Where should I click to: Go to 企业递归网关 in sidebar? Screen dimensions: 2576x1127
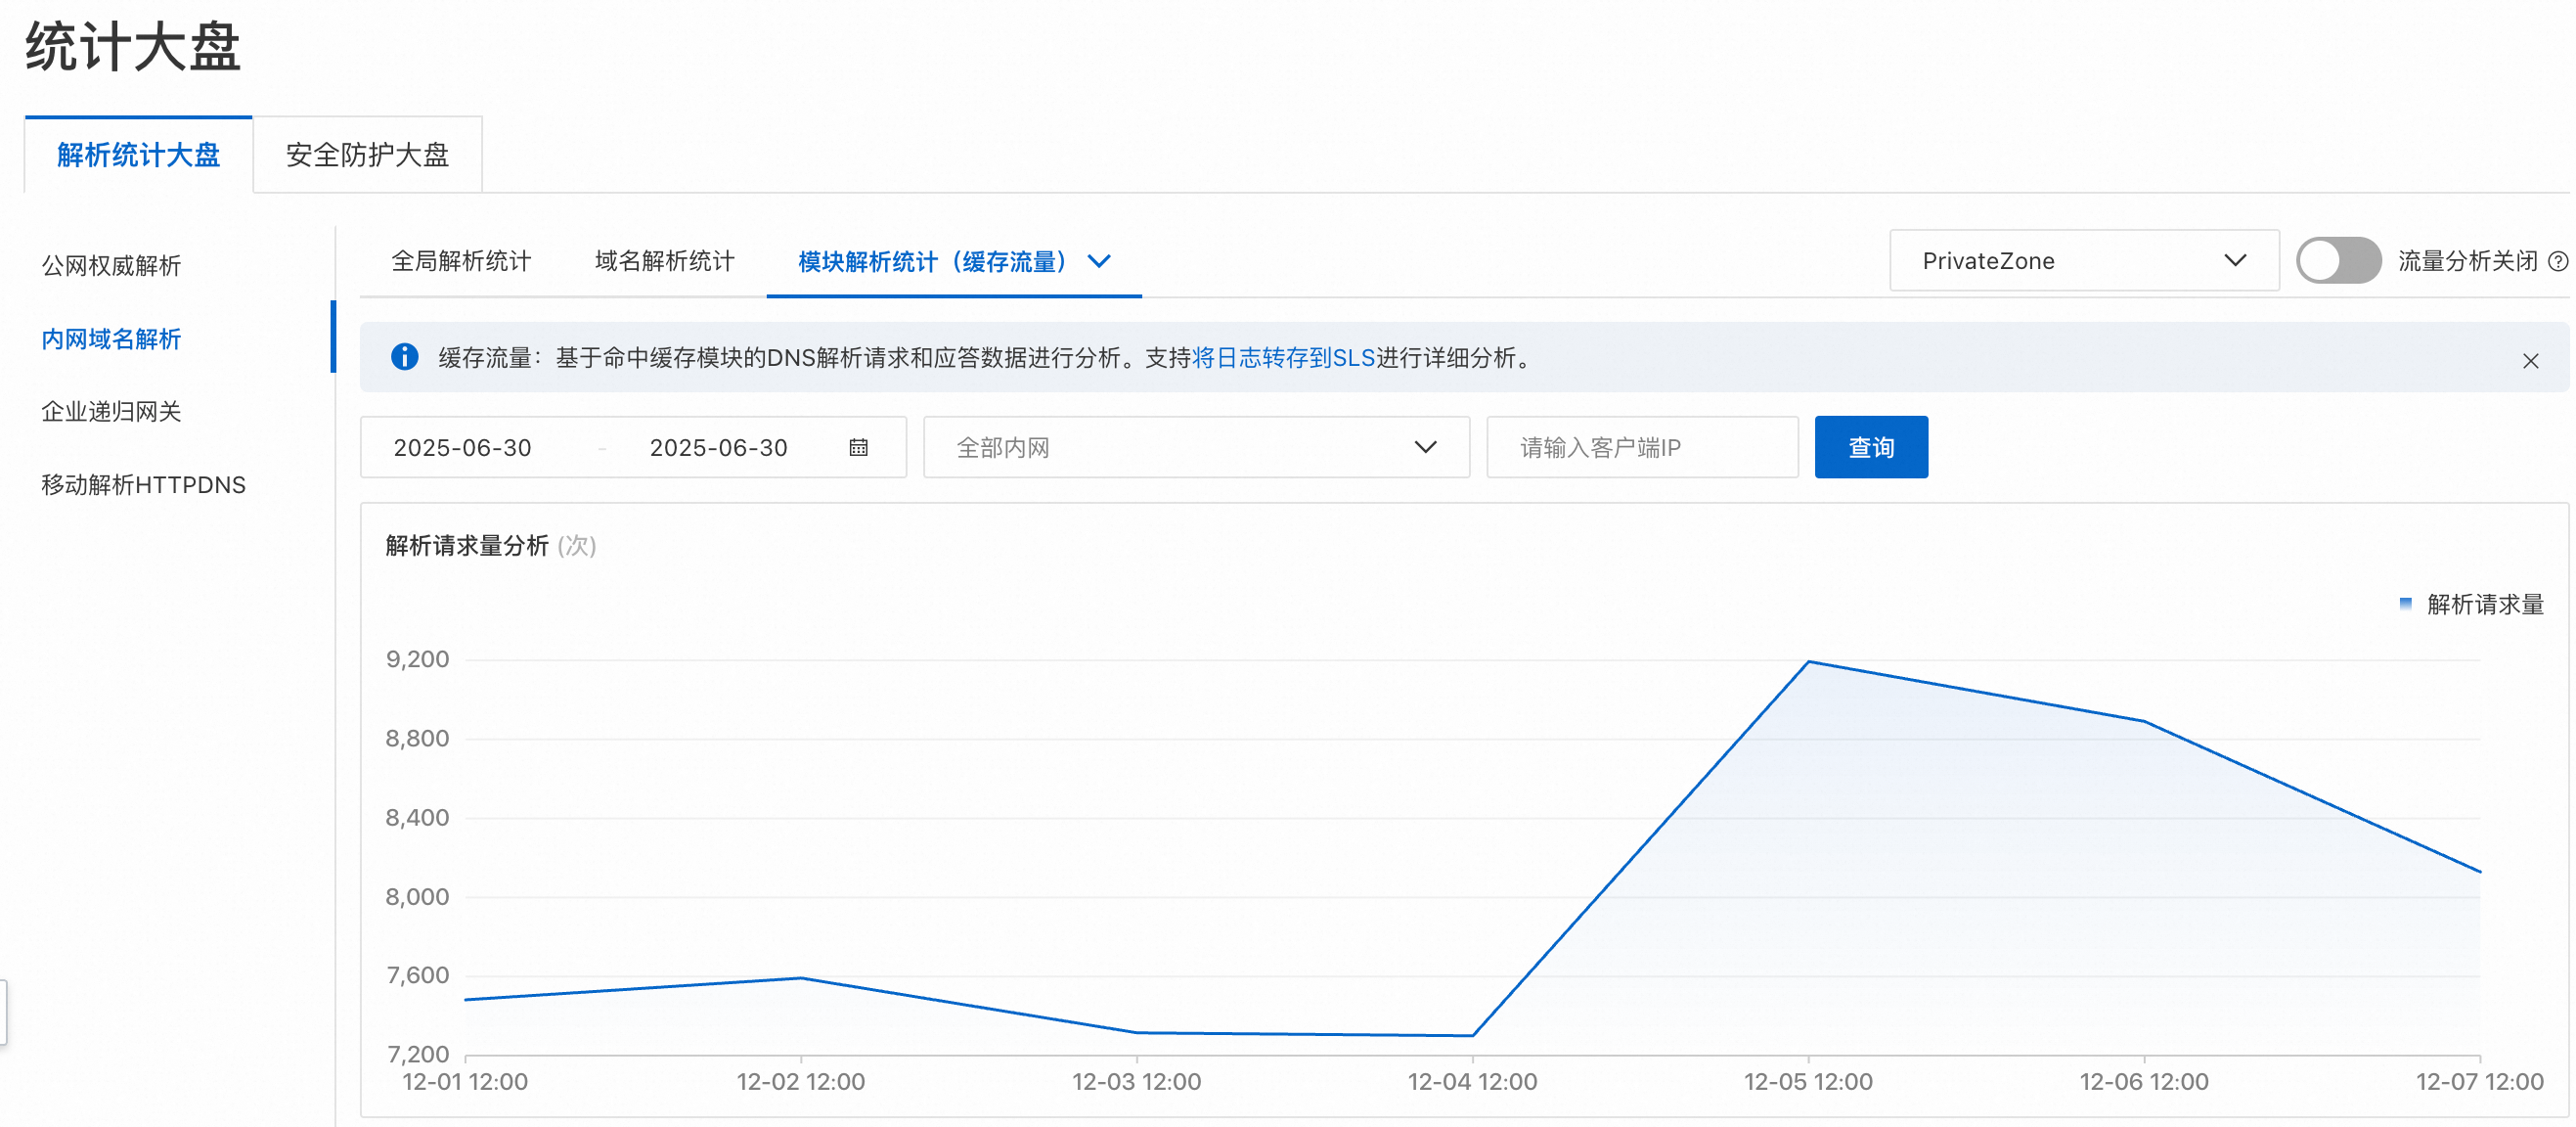pyautogui.click(x=111, y=411)
